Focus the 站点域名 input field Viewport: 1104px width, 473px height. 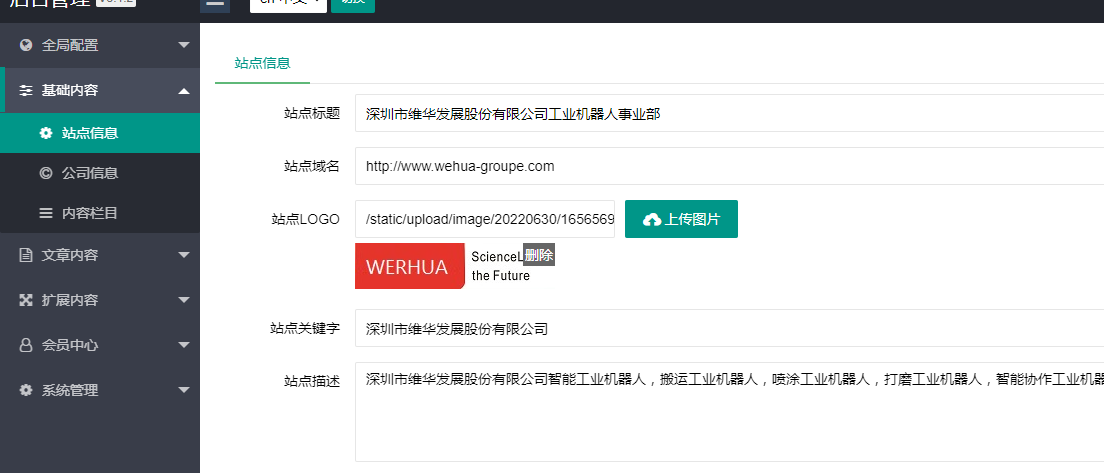pyautogui.click(x=728, y=166)
